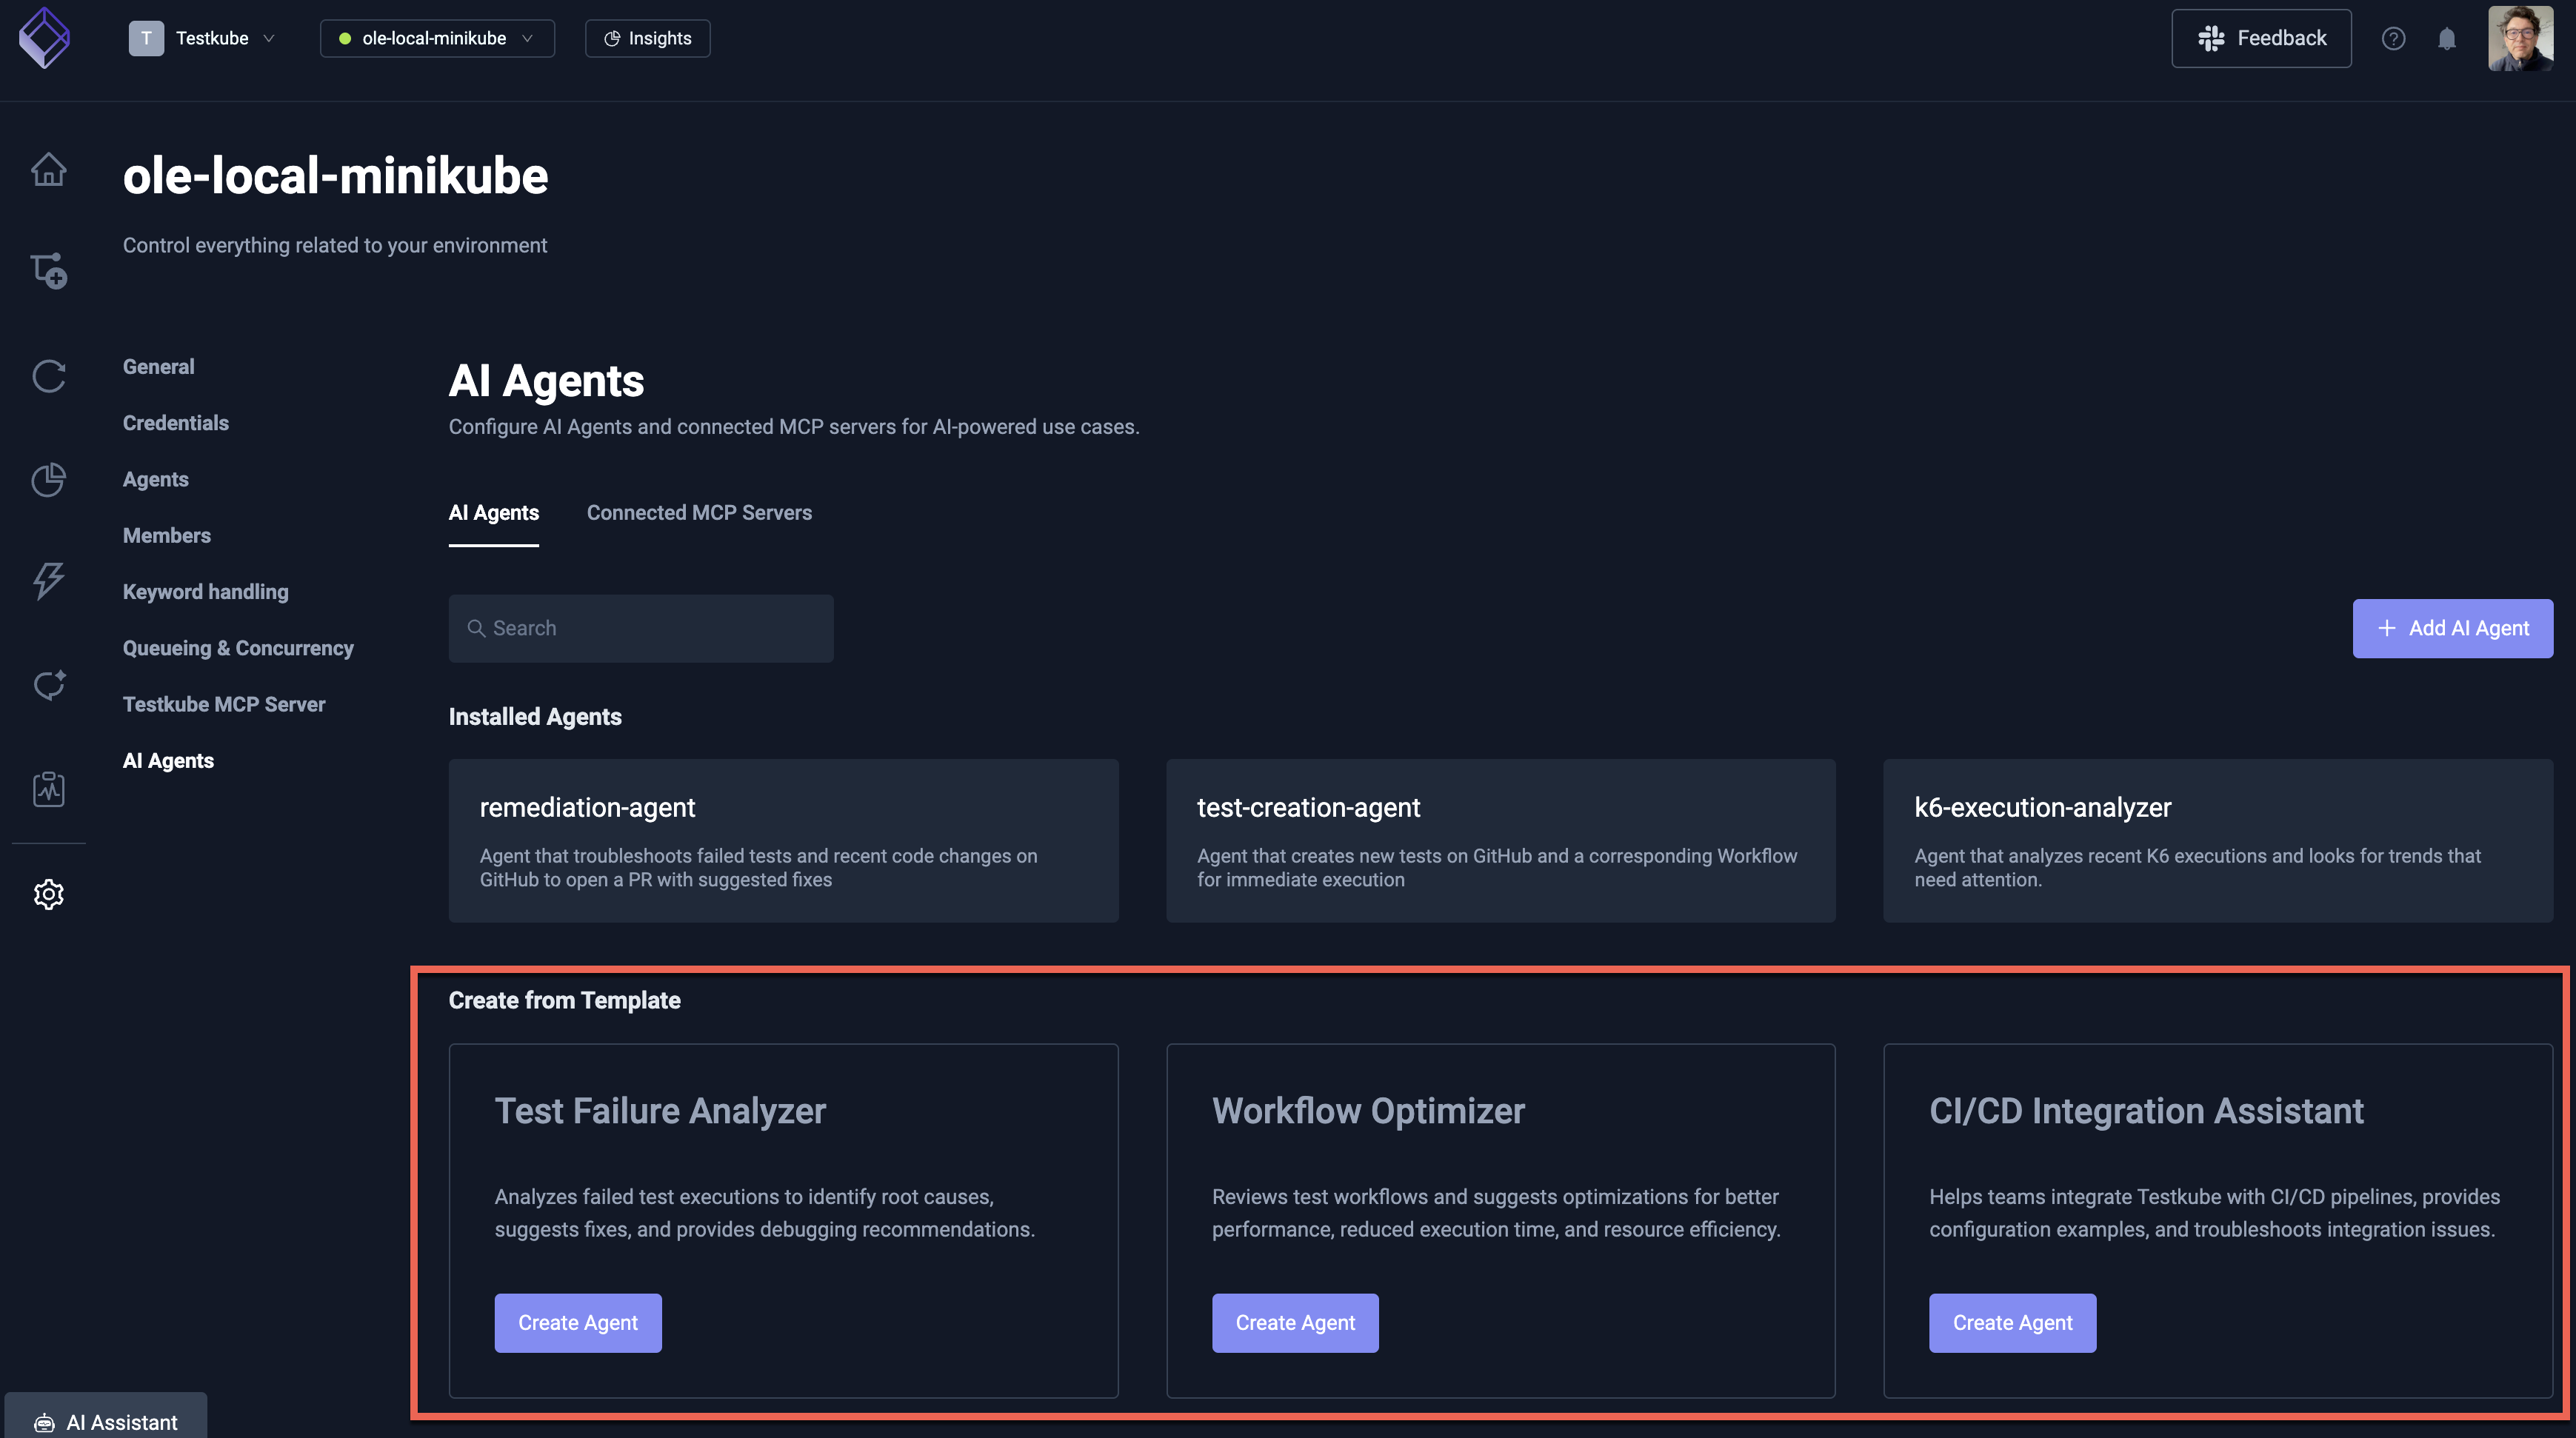Click the health monitoring clipboard icon
The width and height of the screenshot is (2576, 1438).
click(48, 789)
